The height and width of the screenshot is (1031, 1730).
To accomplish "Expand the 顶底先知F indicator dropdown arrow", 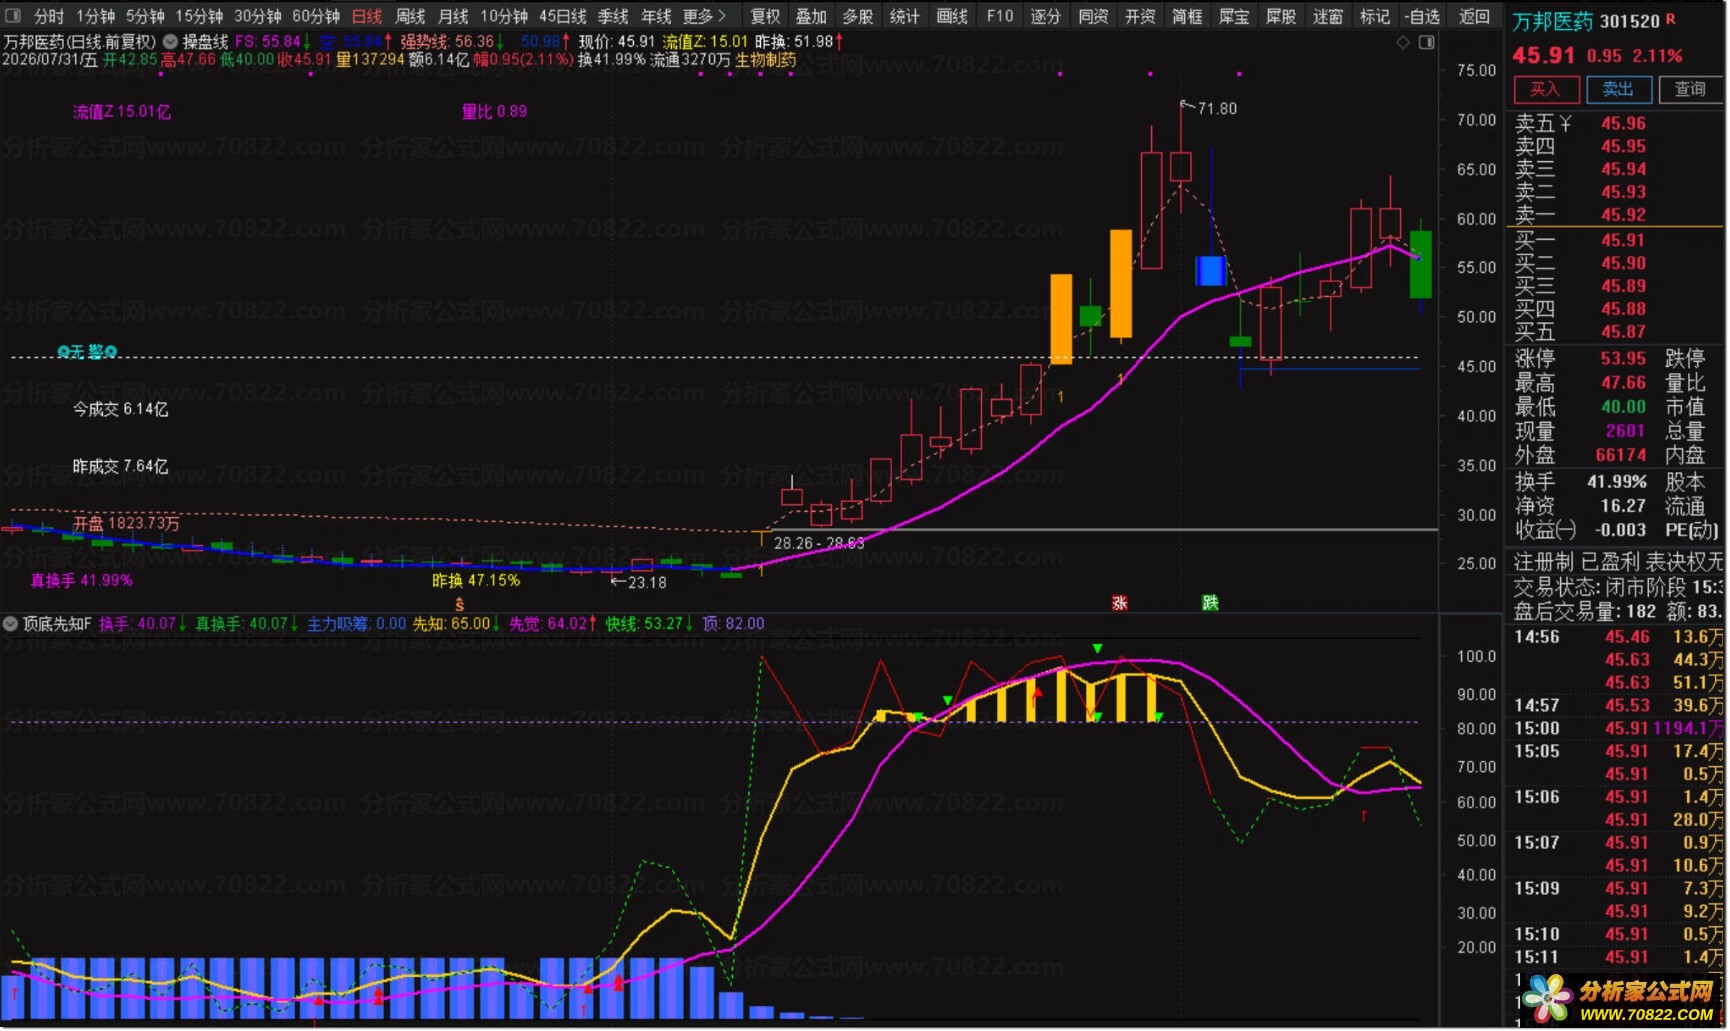I will (x=10, y=624).
